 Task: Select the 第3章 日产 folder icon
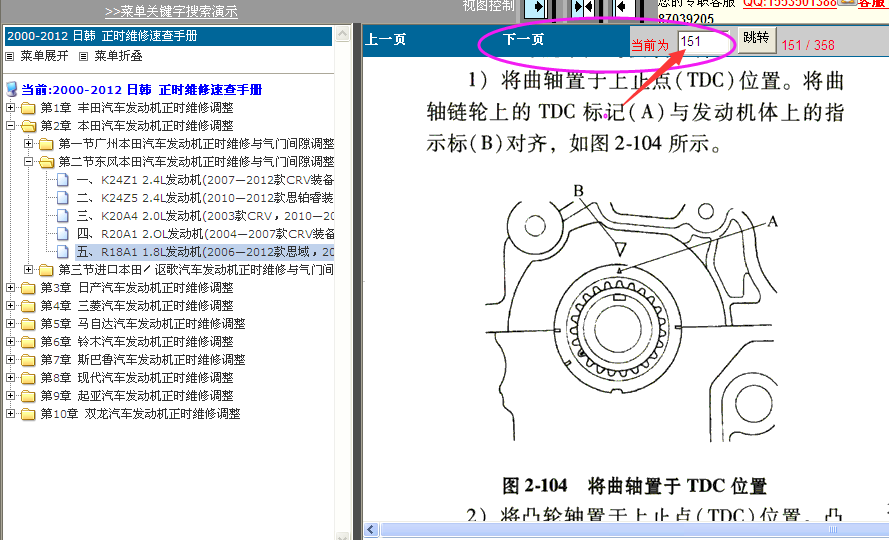28,288
